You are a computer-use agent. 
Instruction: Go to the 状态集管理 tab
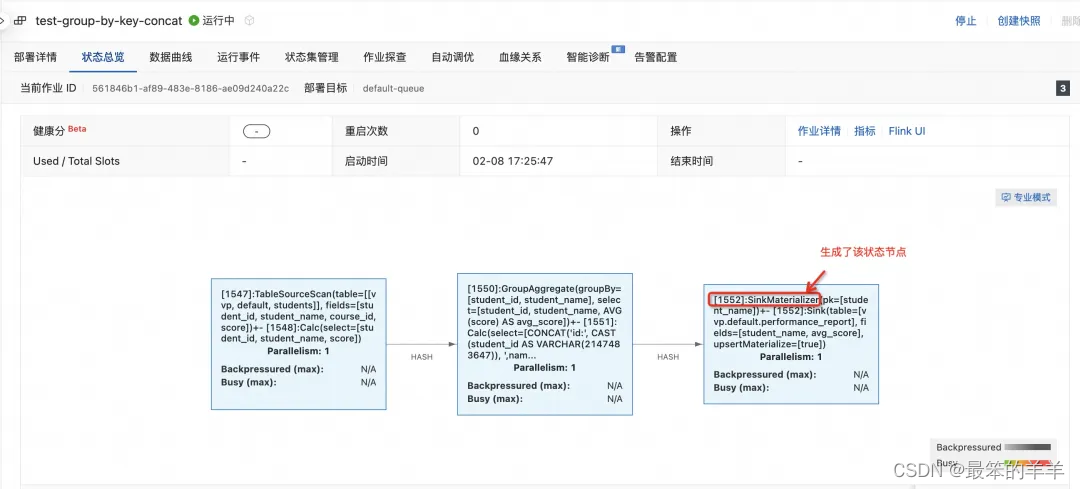[311, 57]
